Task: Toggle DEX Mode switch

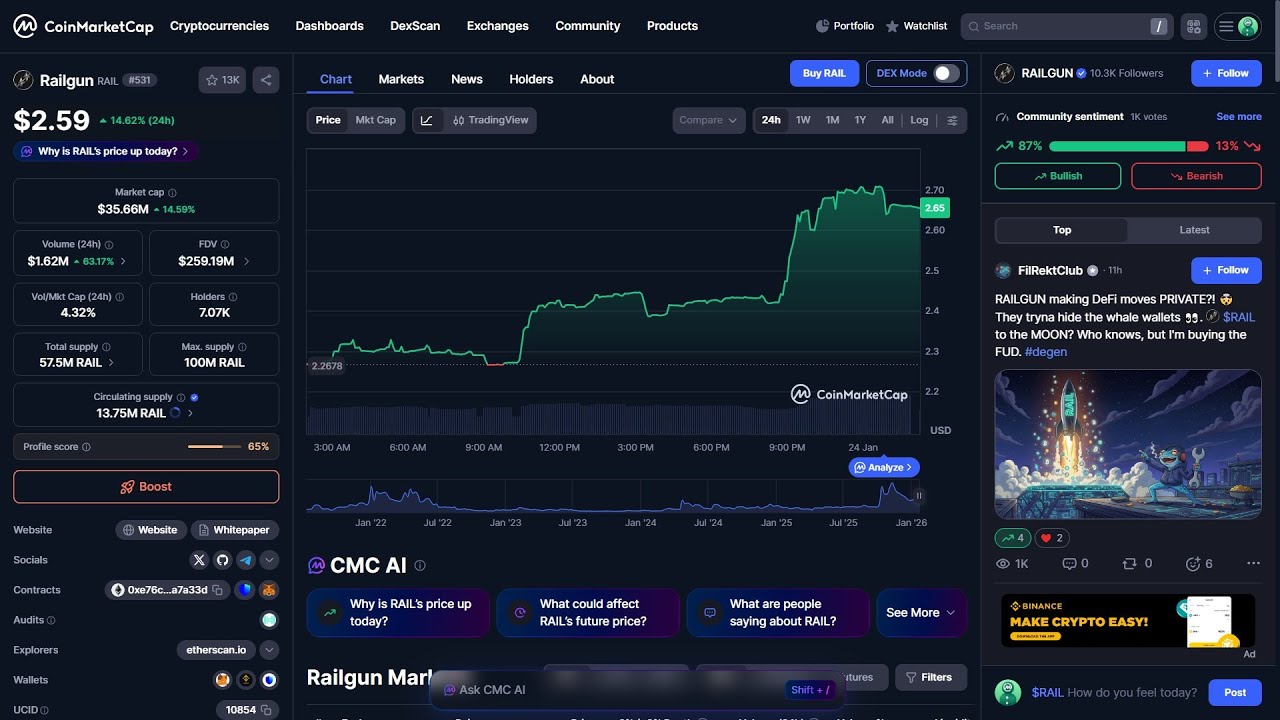Action: click(946, 73)
